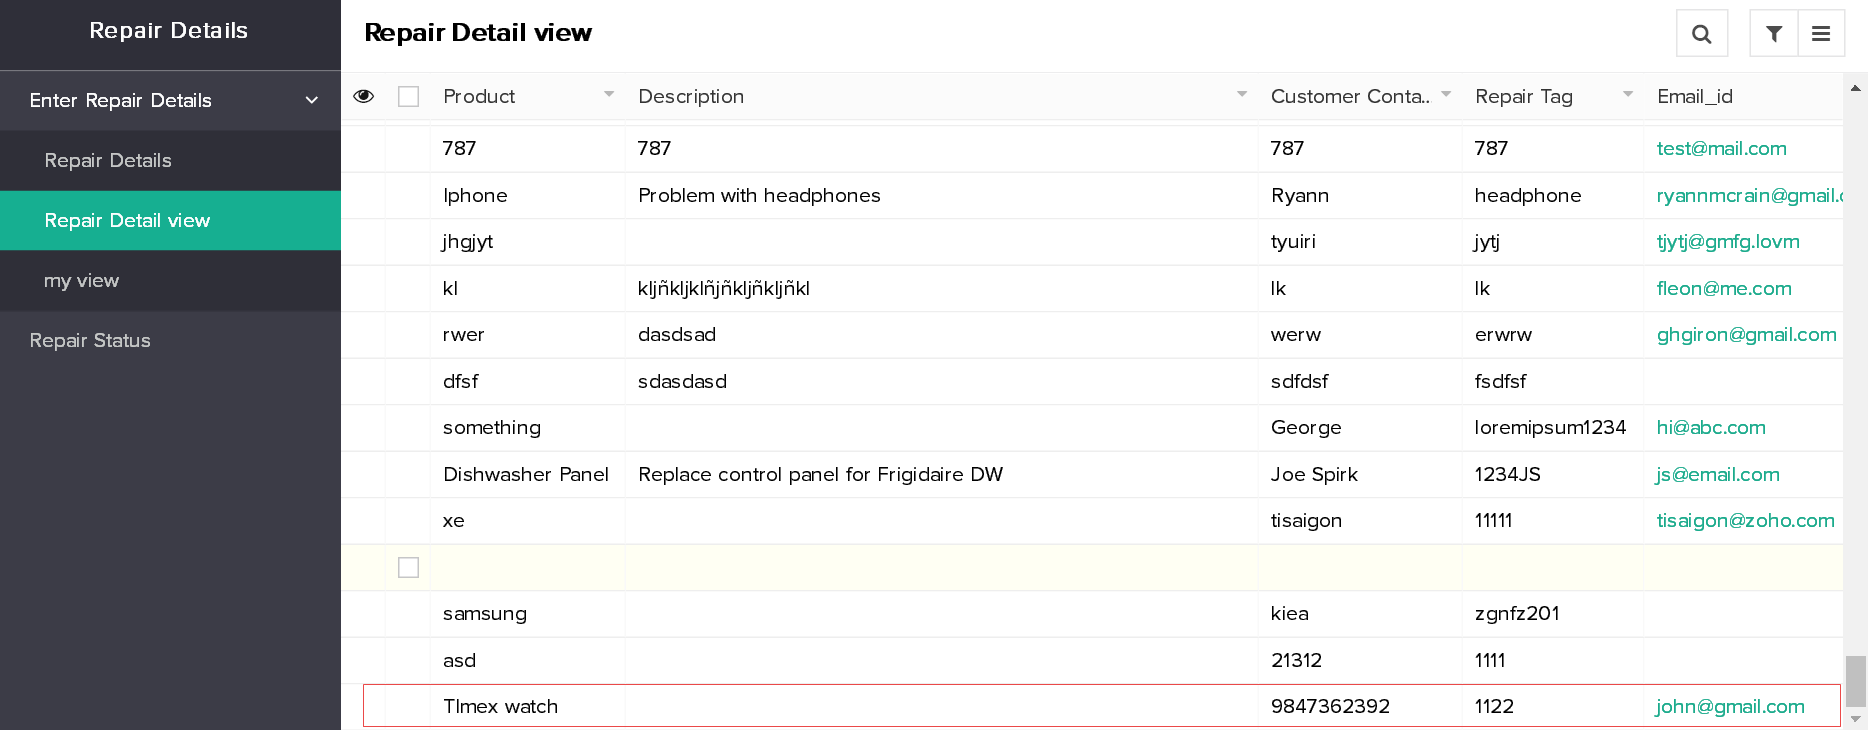This screenshot has height=730, width=1868.
Task: Open the Repair Tag column sort arrow
Action: (1628, 94)
